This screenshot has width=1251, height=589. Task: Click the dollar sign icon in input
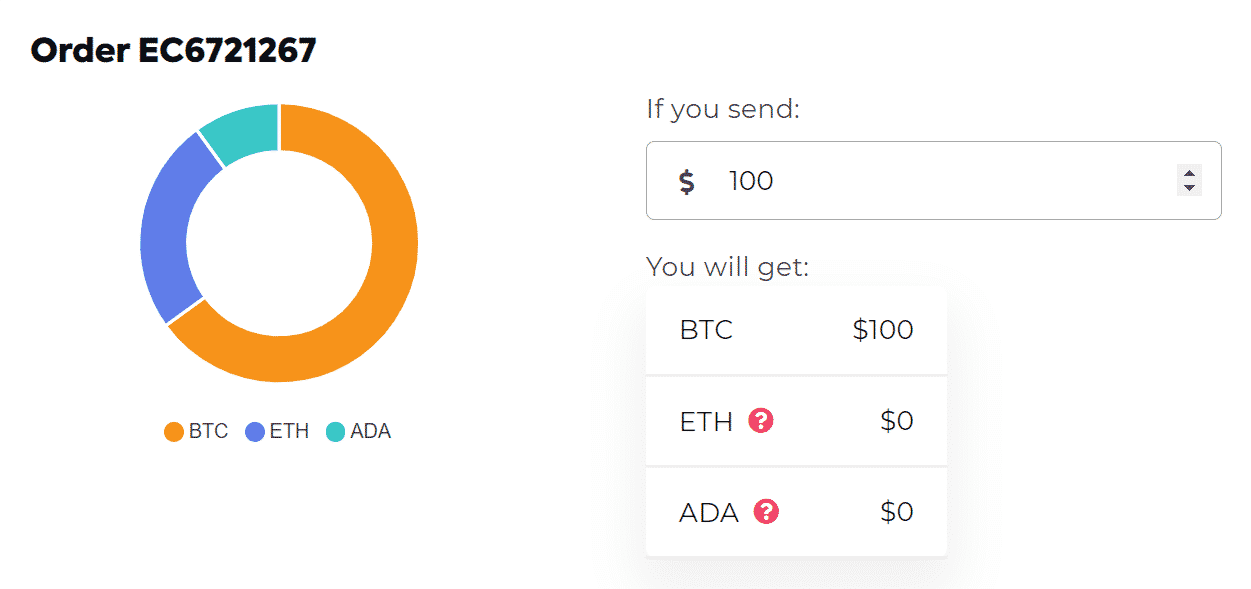click(686, 181)
